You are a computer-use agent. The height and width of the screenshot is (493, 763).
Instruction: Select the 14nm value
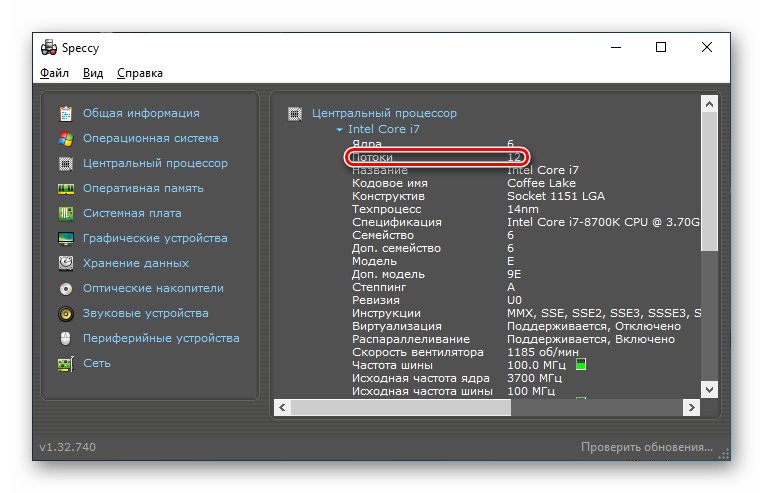point(523,209)
